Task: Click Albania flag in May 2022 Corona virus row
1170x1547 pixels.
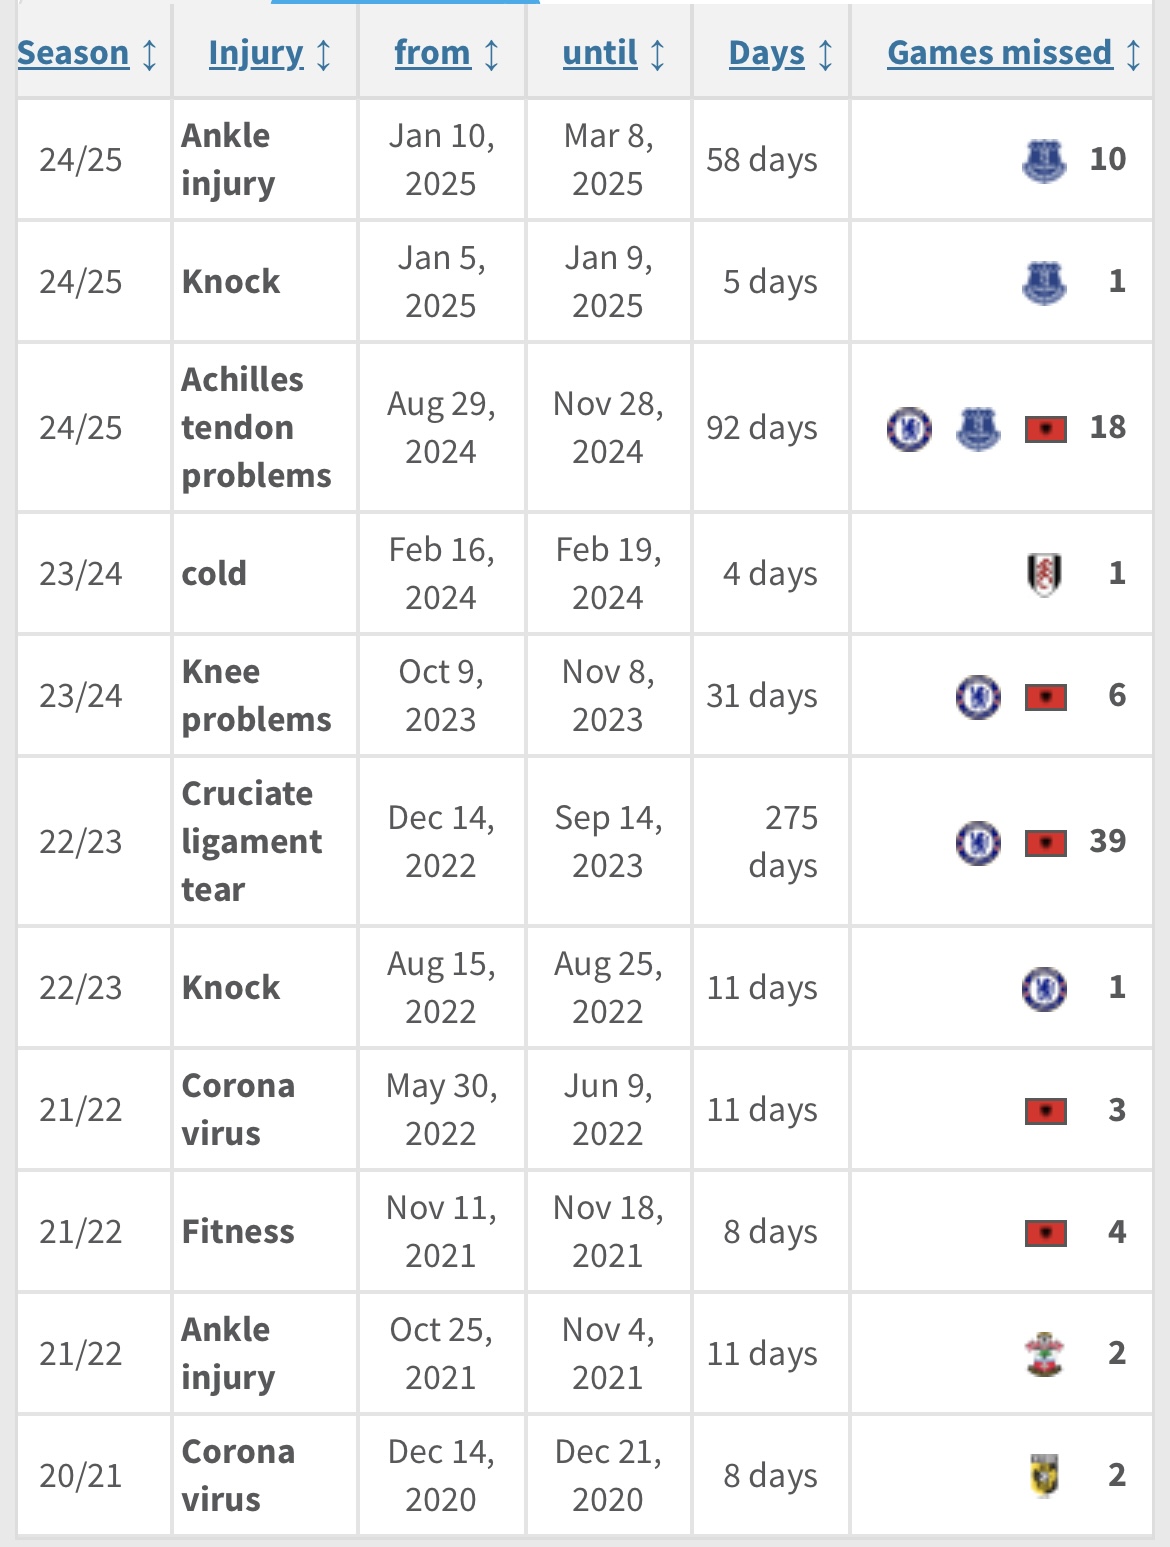Action: pos(1045,1111)
